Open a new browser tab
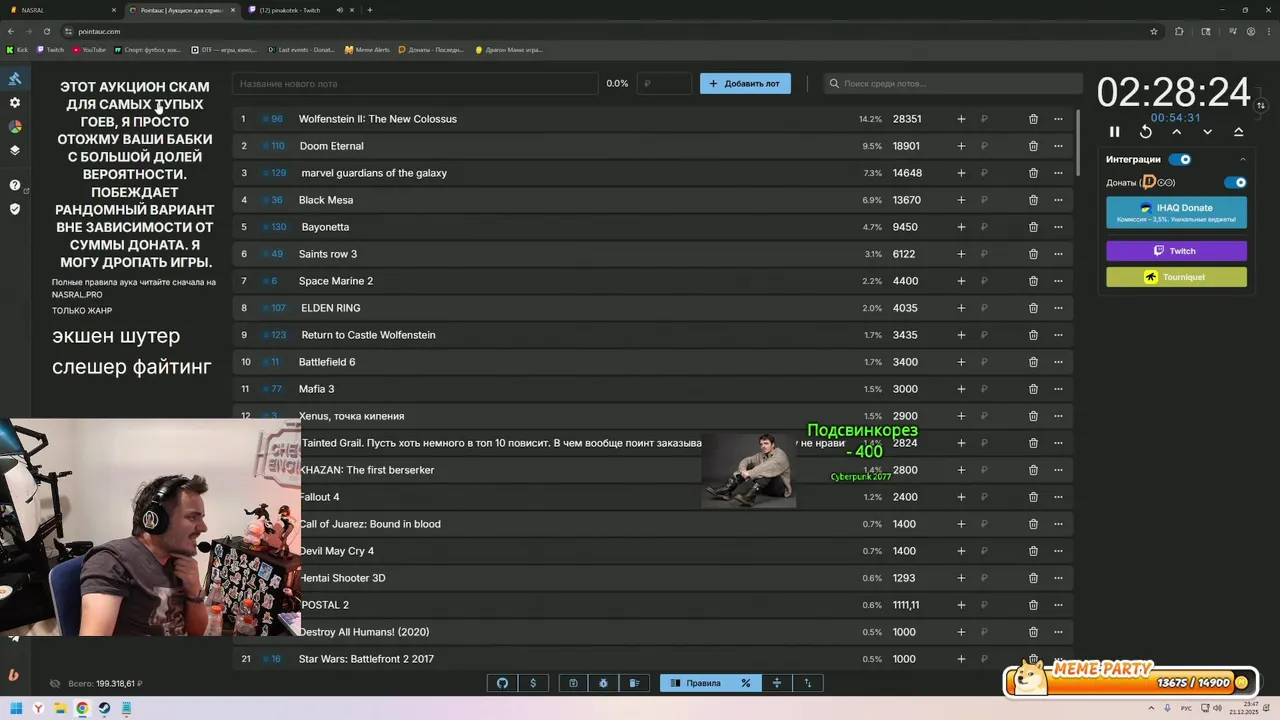Screen dimensions: 1280x720 pos(370,10)
